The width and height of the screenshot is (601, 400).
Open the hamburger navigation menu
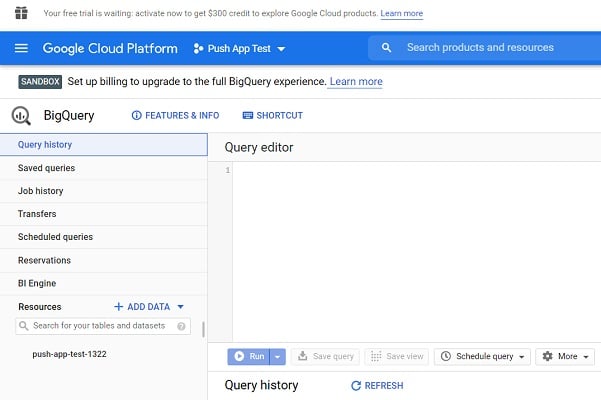coord(21,48)
